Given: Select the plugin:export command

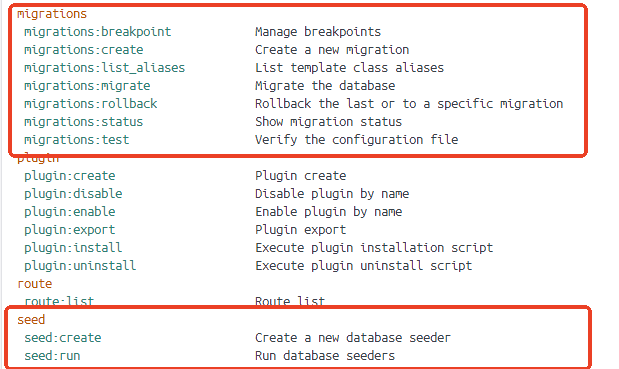Looking at the screenshot, I should 70,230.
